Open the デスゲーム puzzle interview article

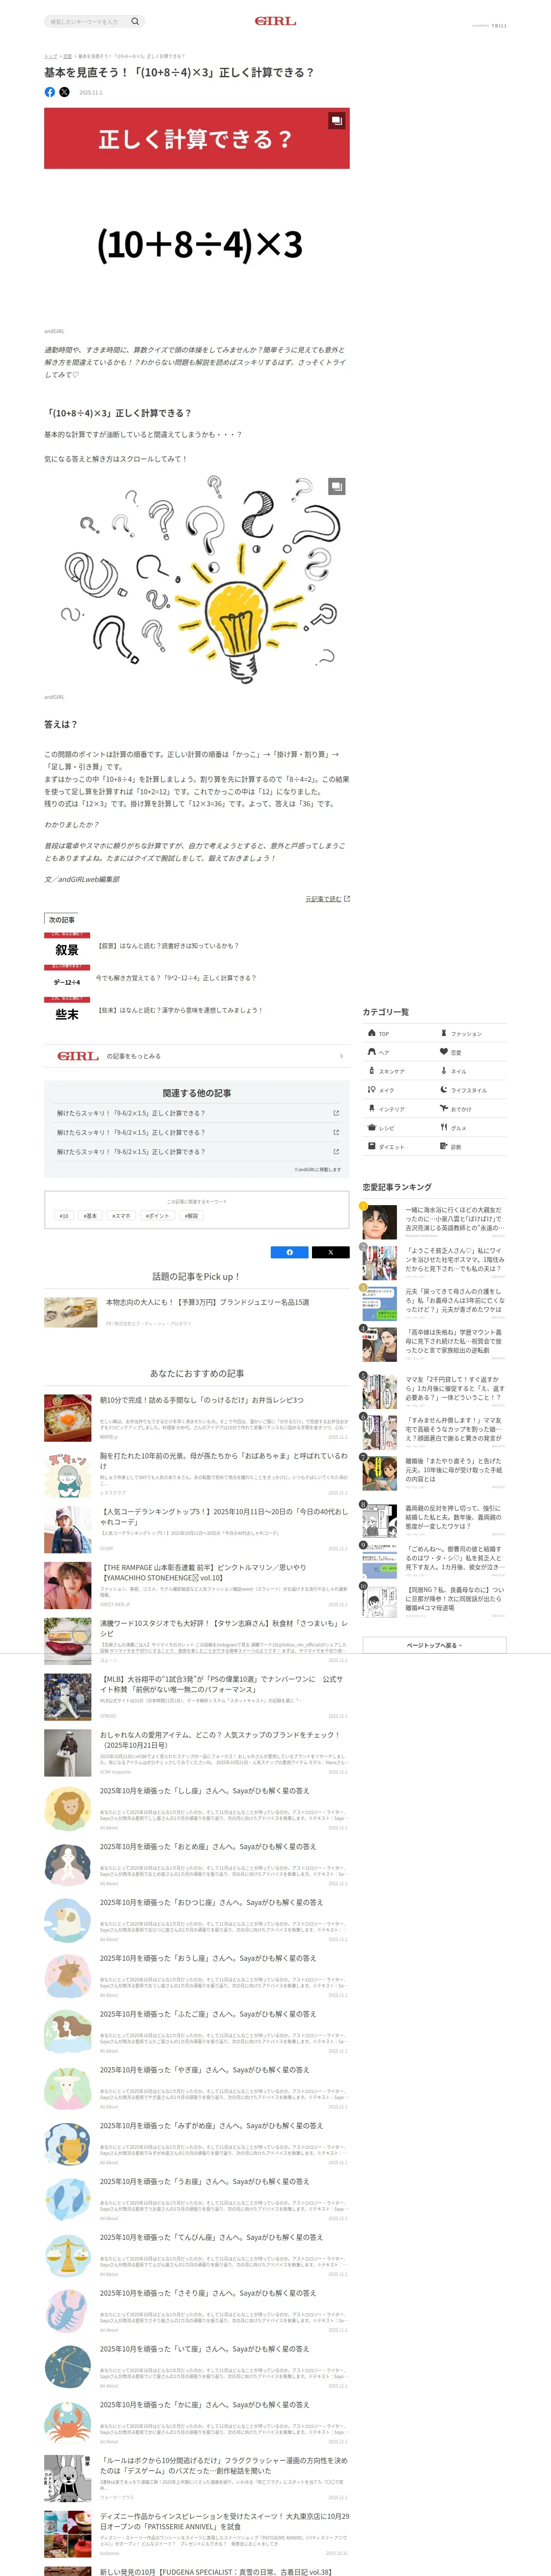[196, 2478]
